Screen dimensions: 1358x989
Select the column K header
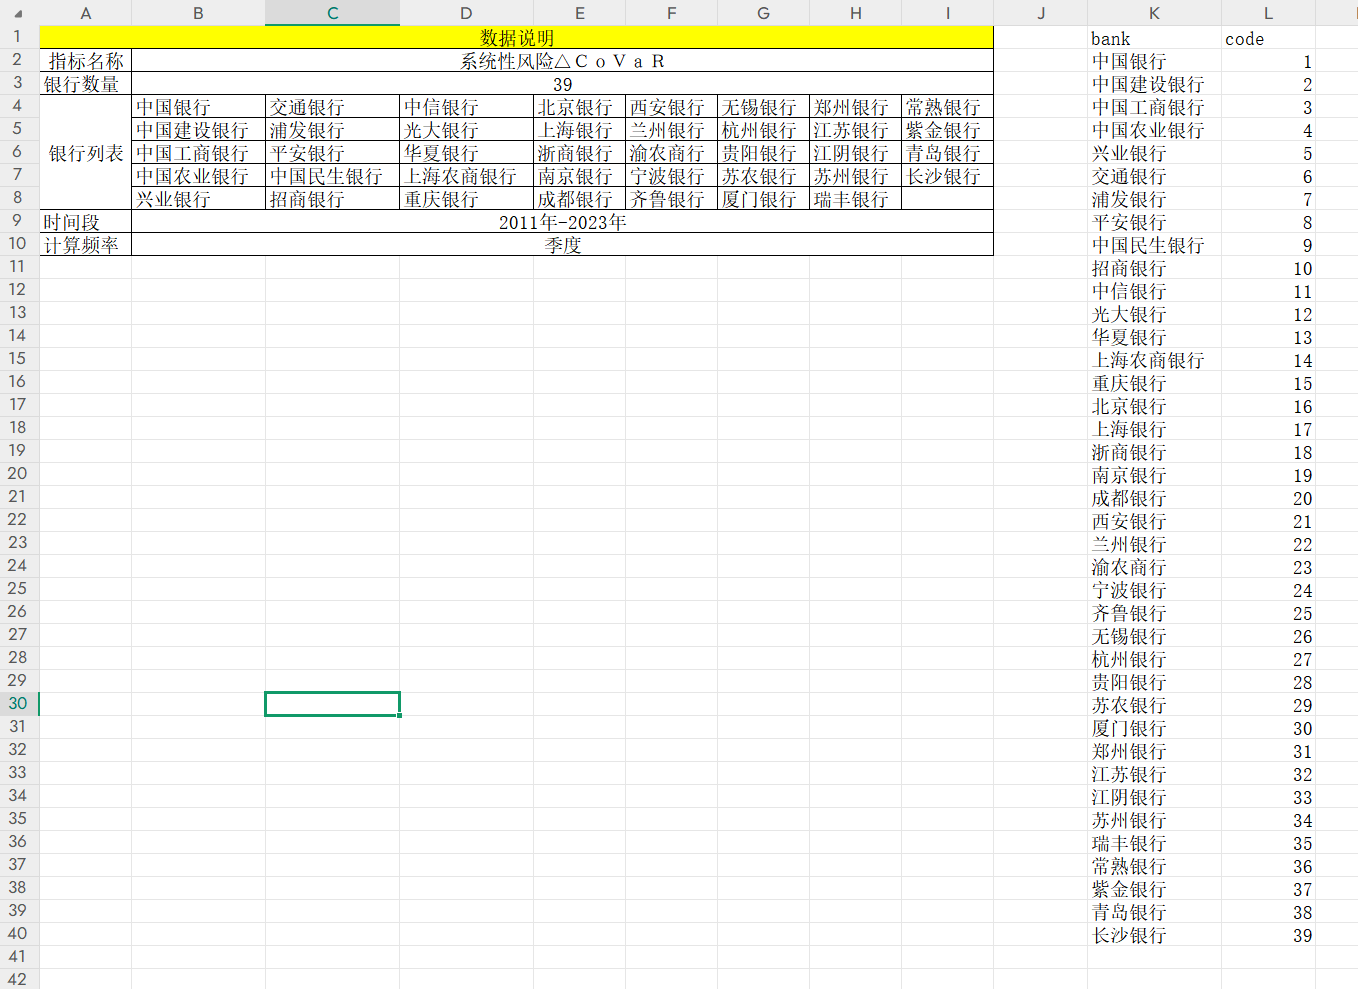coord(1154,13)
